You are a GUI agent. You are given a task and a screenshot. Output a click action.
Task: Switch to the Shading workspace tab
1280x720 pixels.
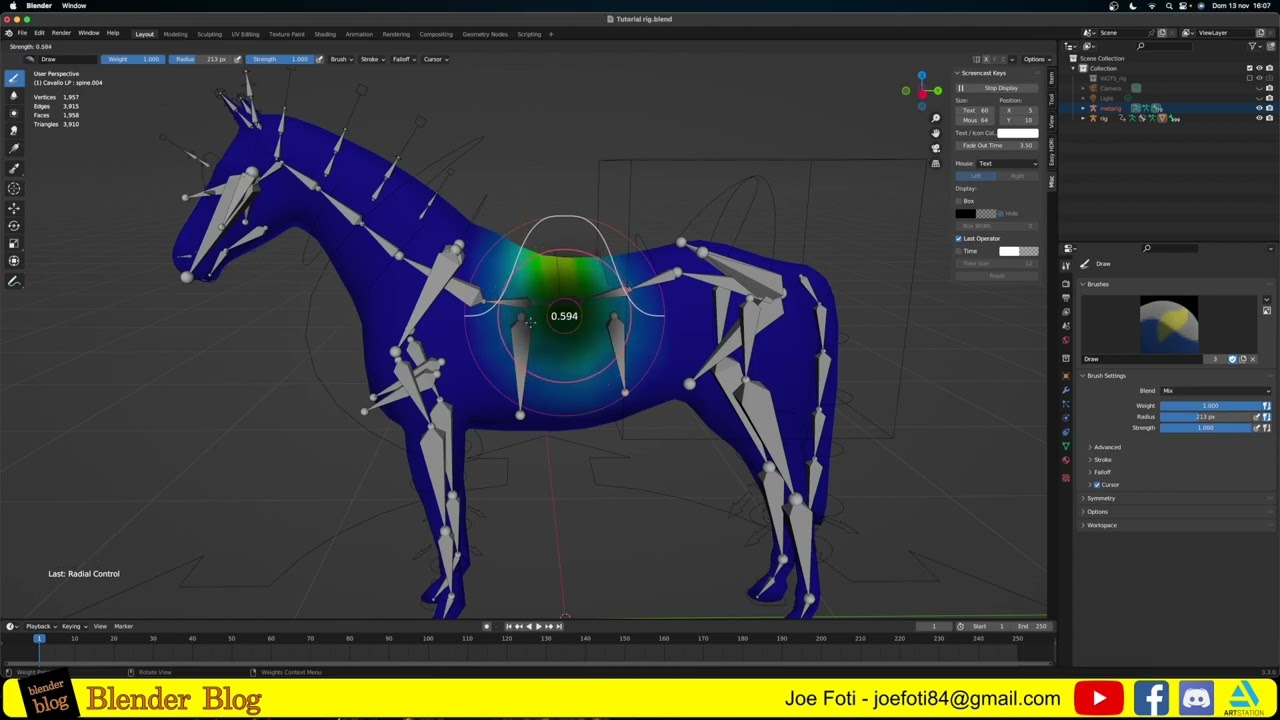(x=325, y=34)
